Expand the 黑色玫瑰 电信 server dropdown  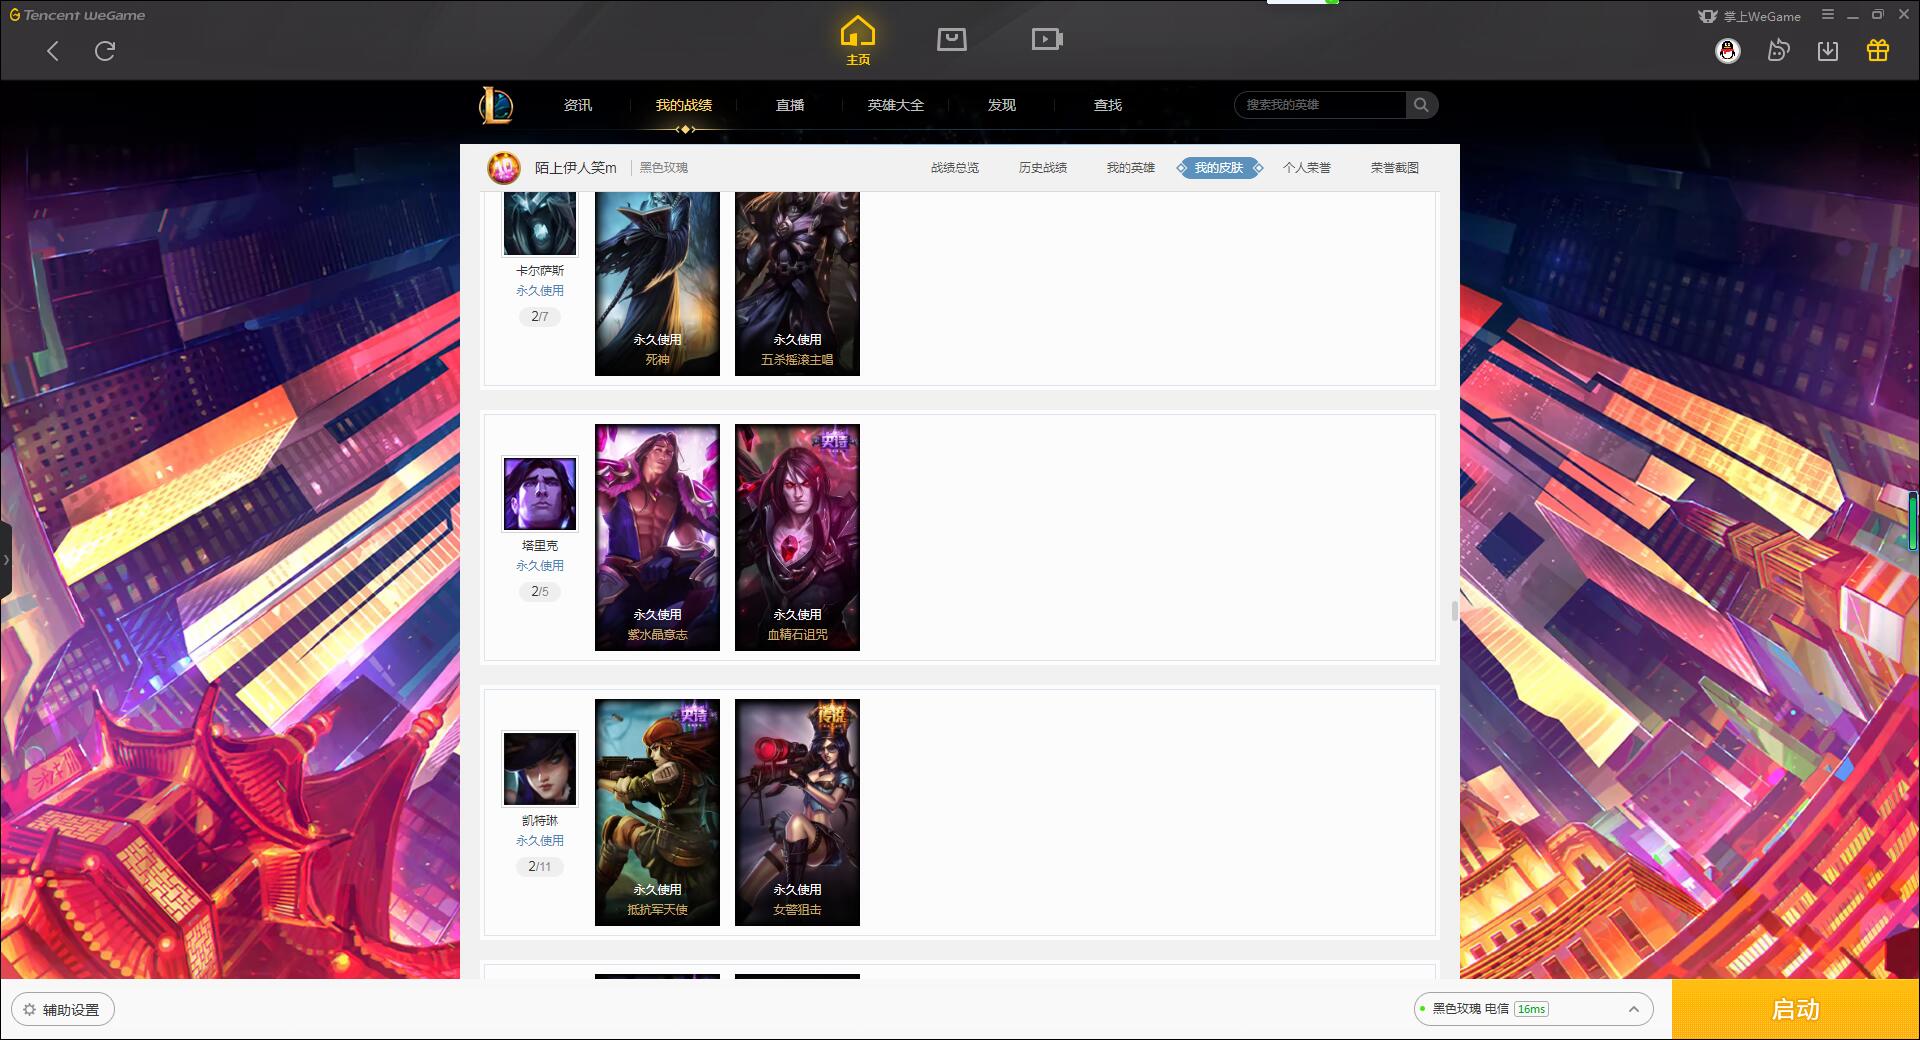tap(1533, 1009)
